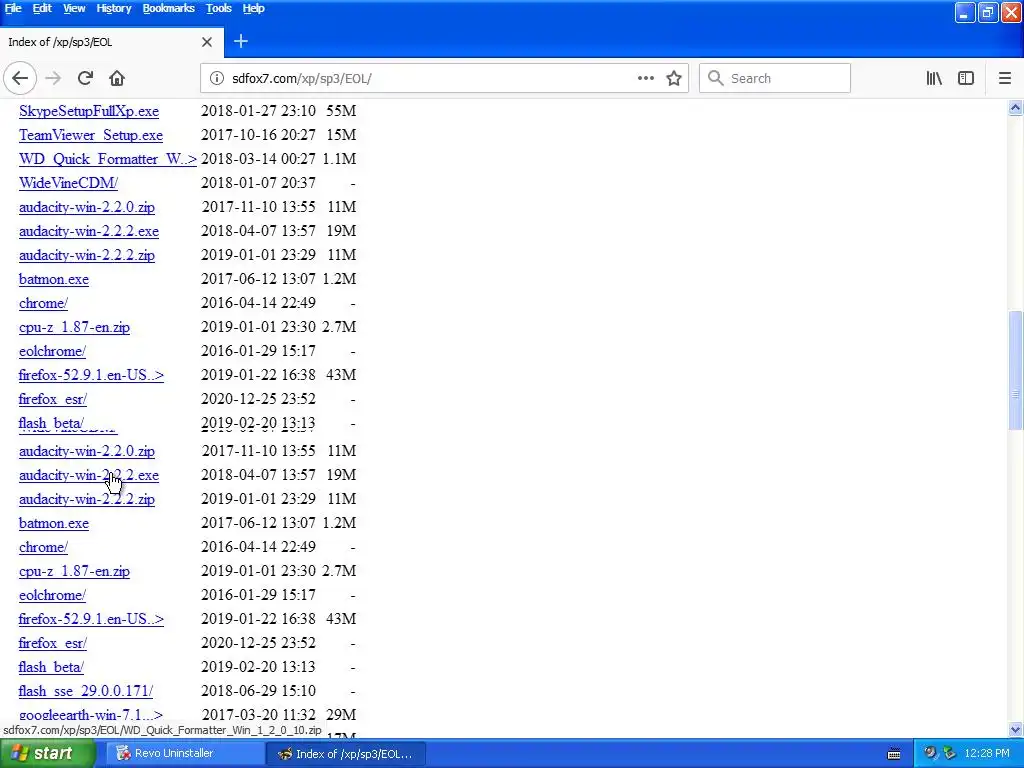Open page actions three-dot menu
Viewport: 1024px width, 768px height.
pyautogui.click(x=646, y=78)
